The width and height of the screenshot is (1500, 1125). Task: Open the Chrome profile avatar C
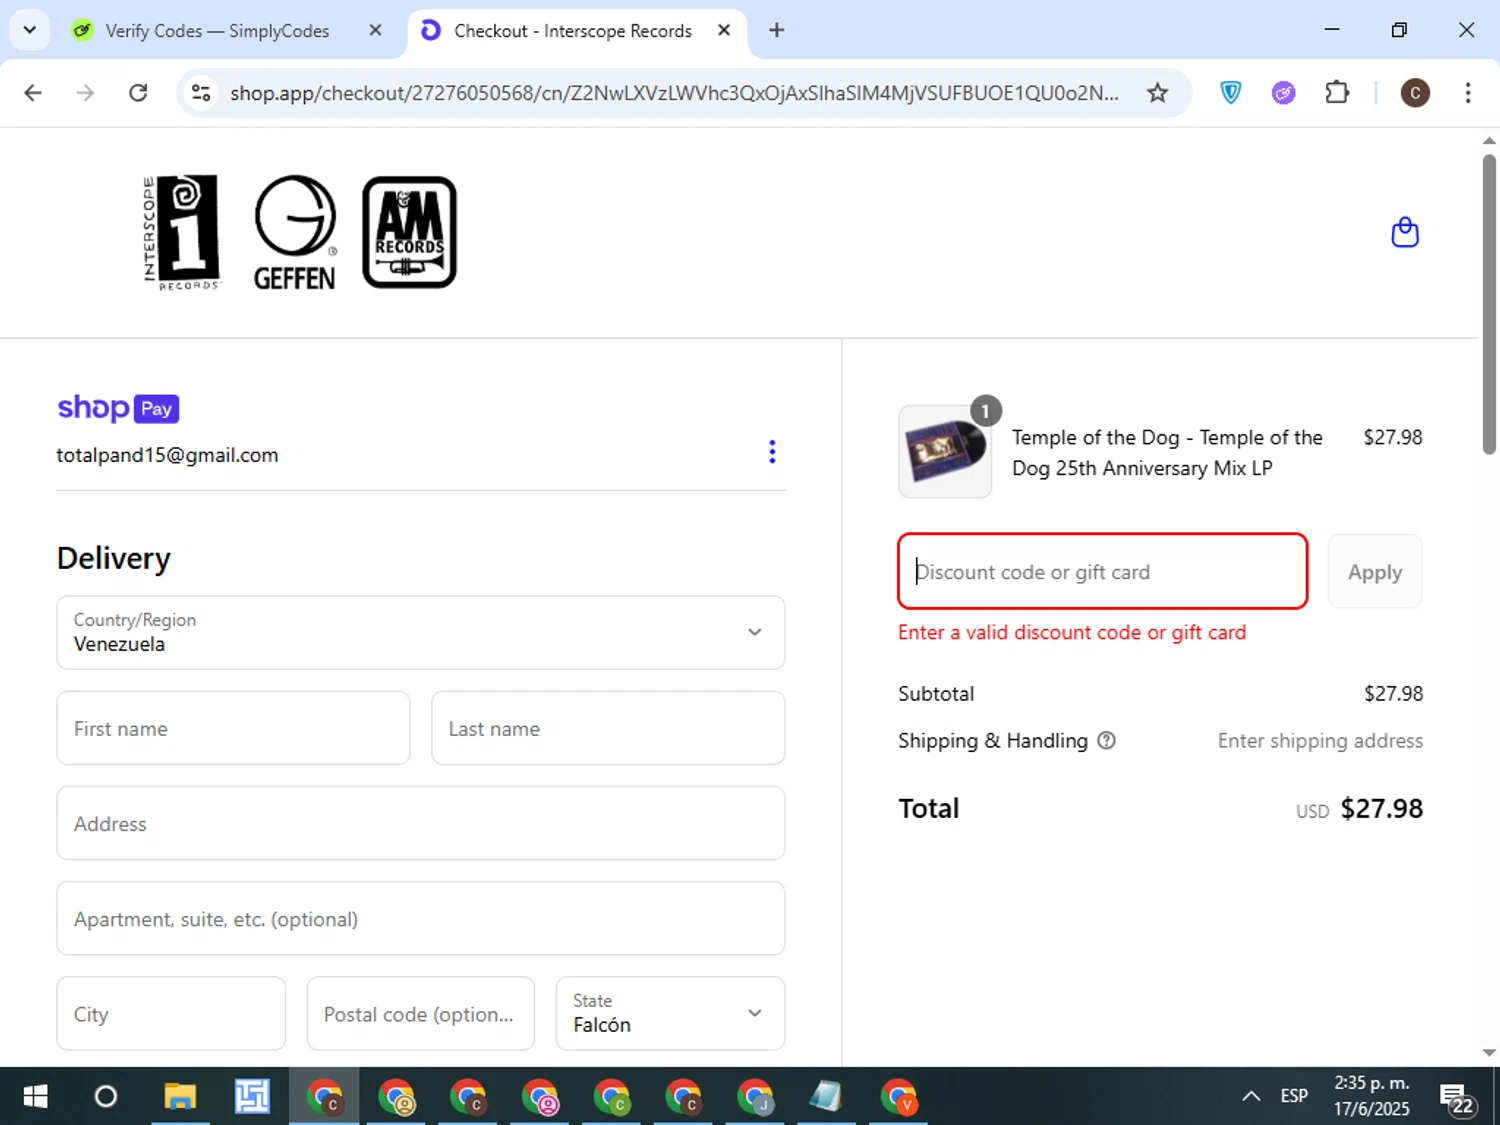coord(1415,93)
